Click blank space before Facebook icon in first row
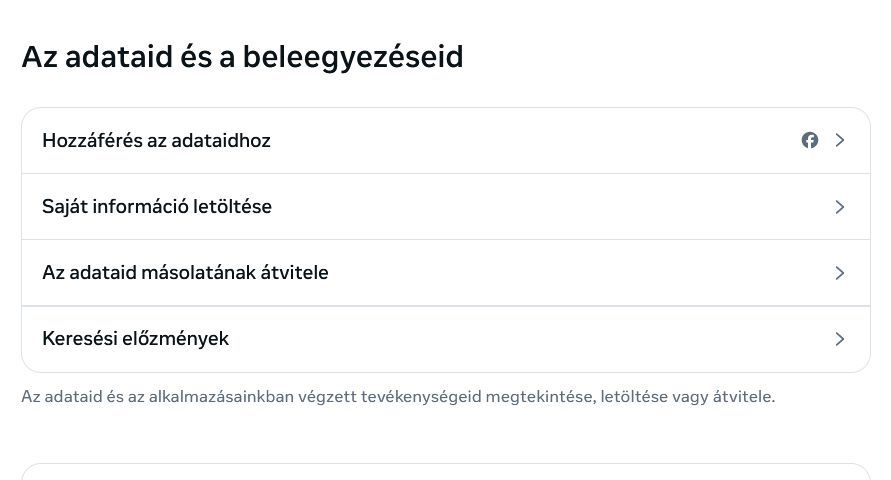891x480 pixels. [534, 140]
